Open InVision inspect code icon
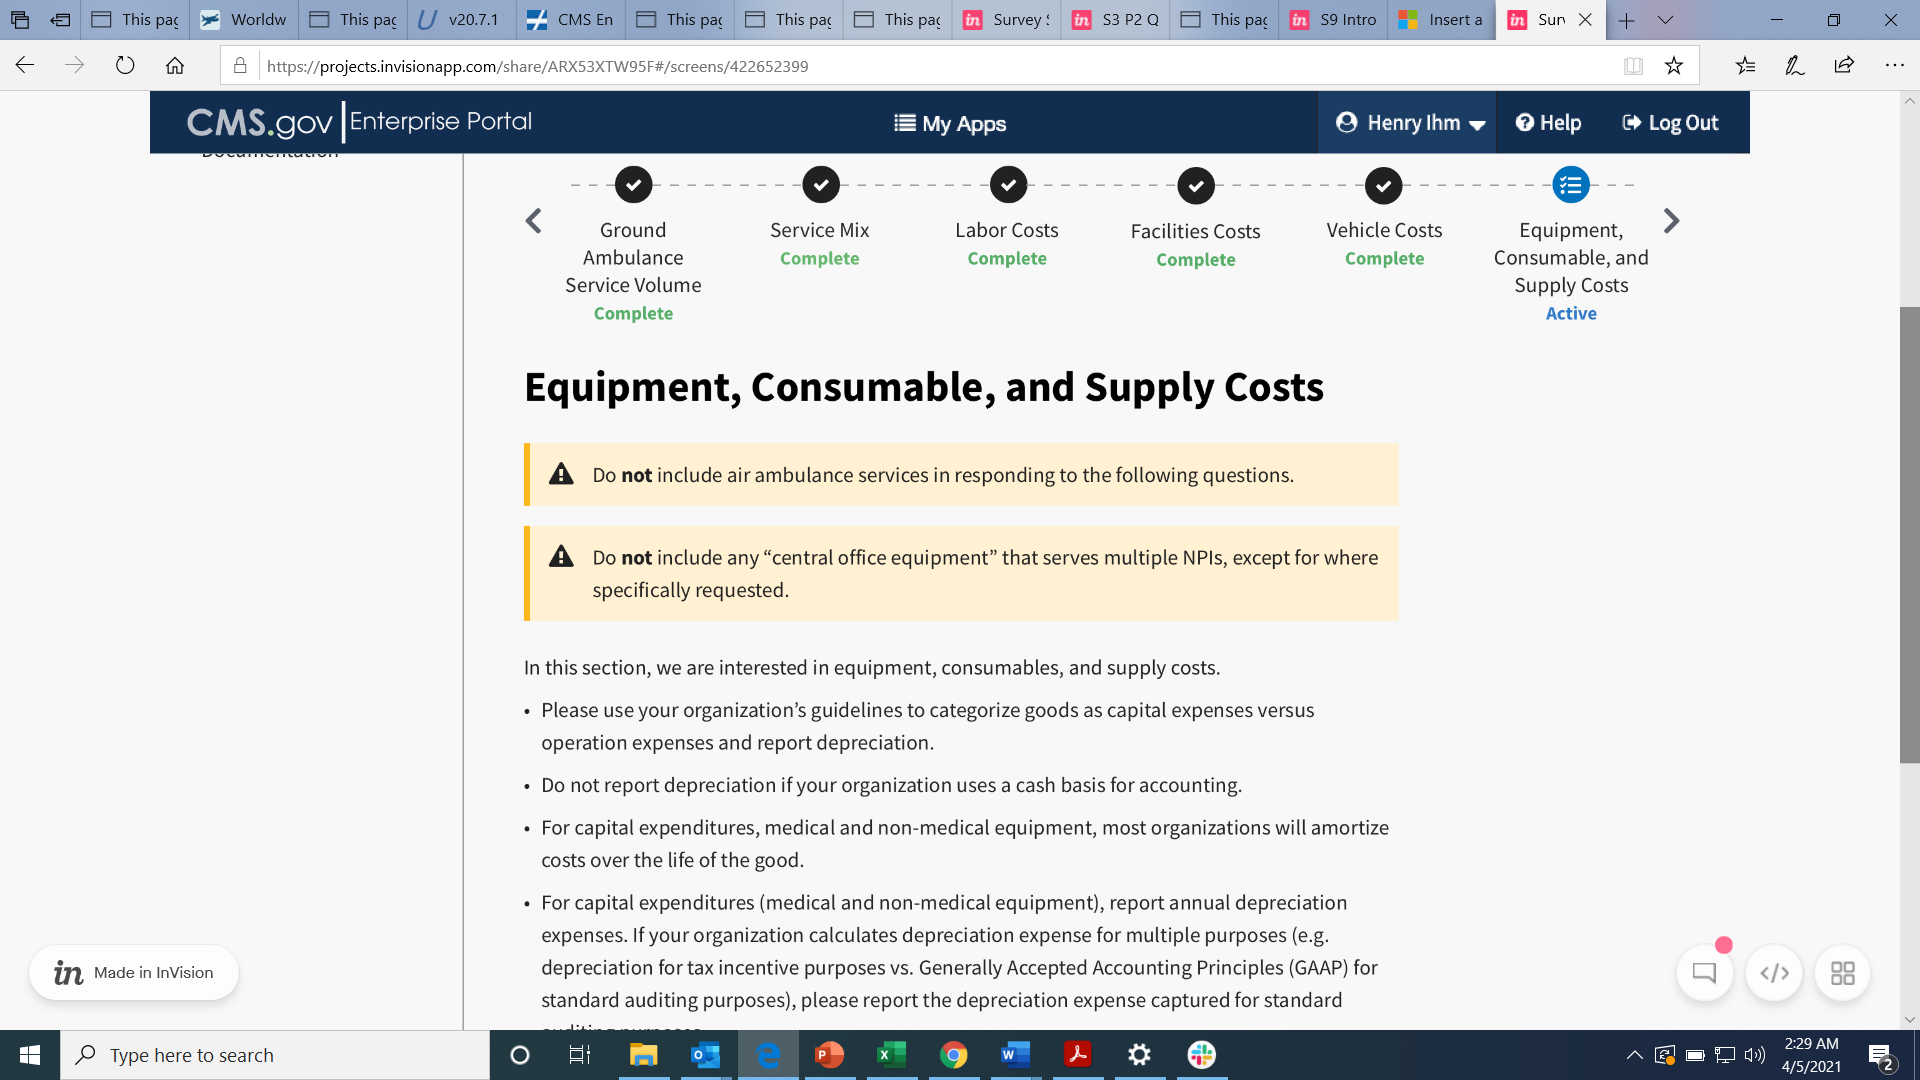This screenshot has width=1920, height=1080. click(1774, 973)
